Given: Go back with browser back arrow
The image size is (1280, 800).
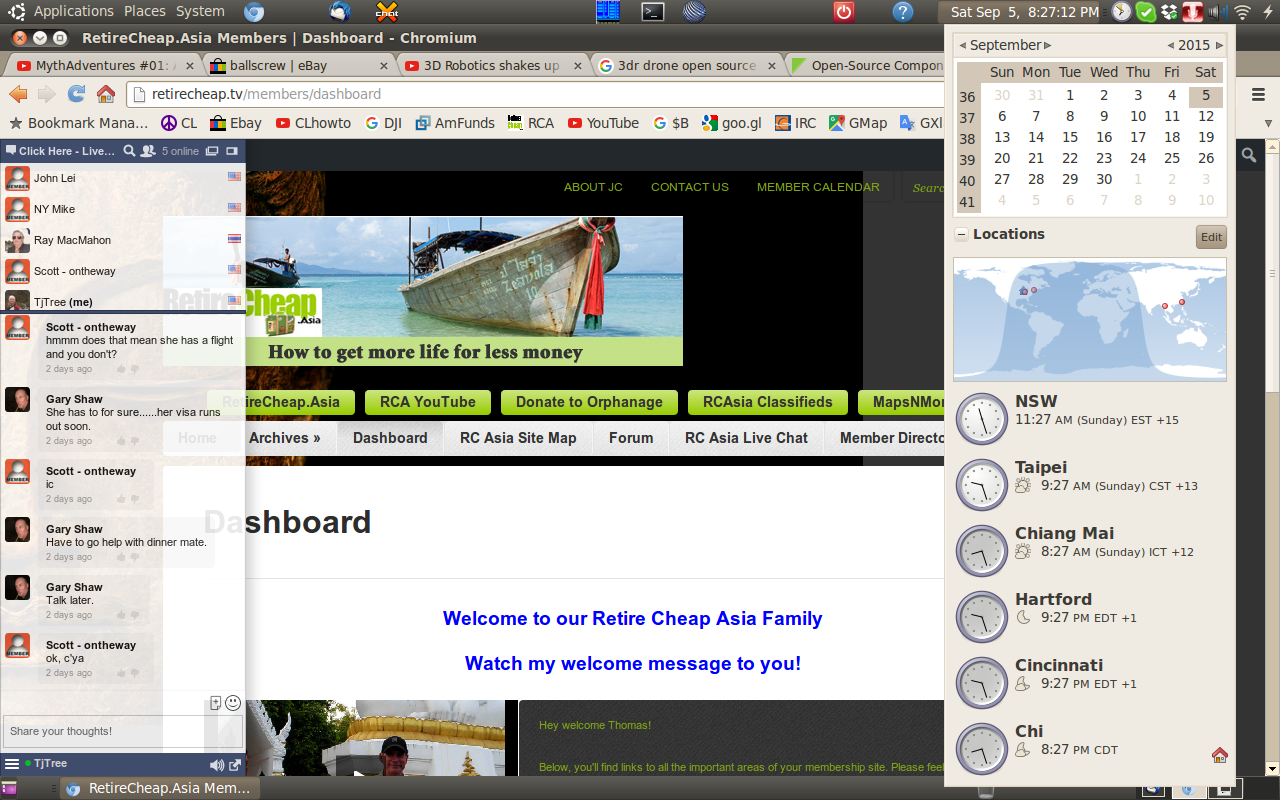Looking at the screenshot, I should point(18,94).
